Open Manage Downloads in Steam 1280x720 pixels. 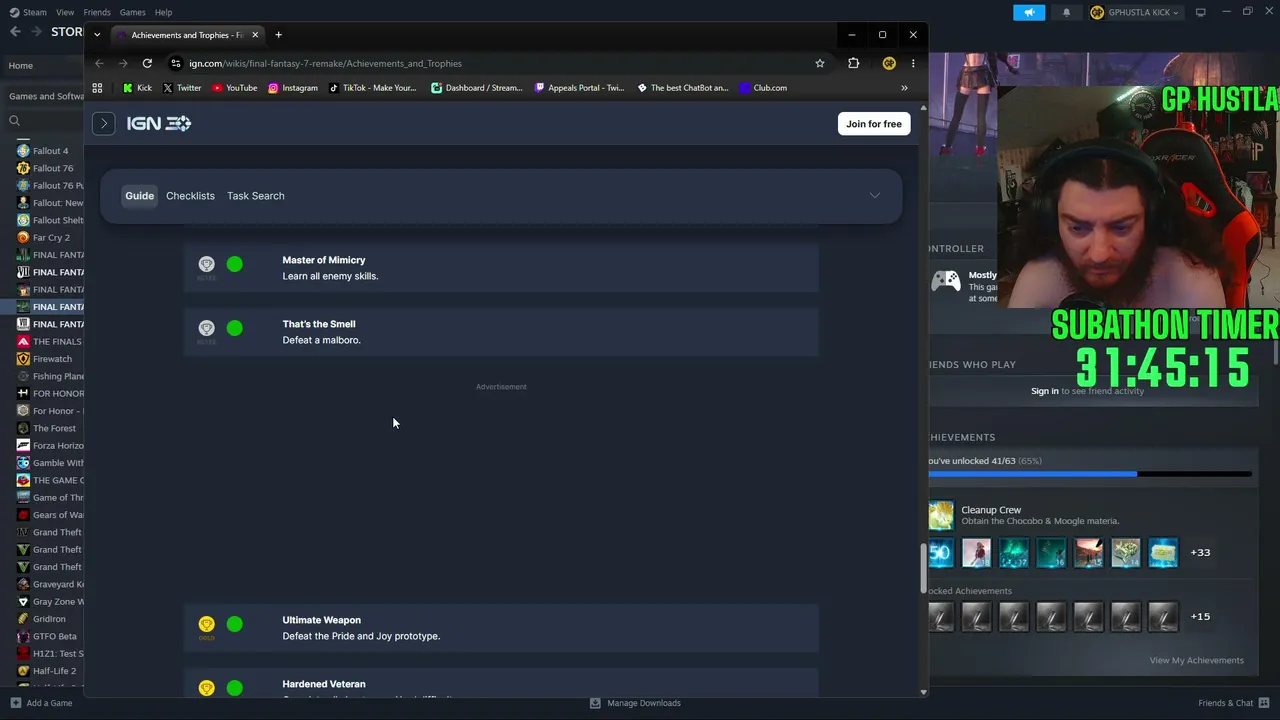click(636, 703)
